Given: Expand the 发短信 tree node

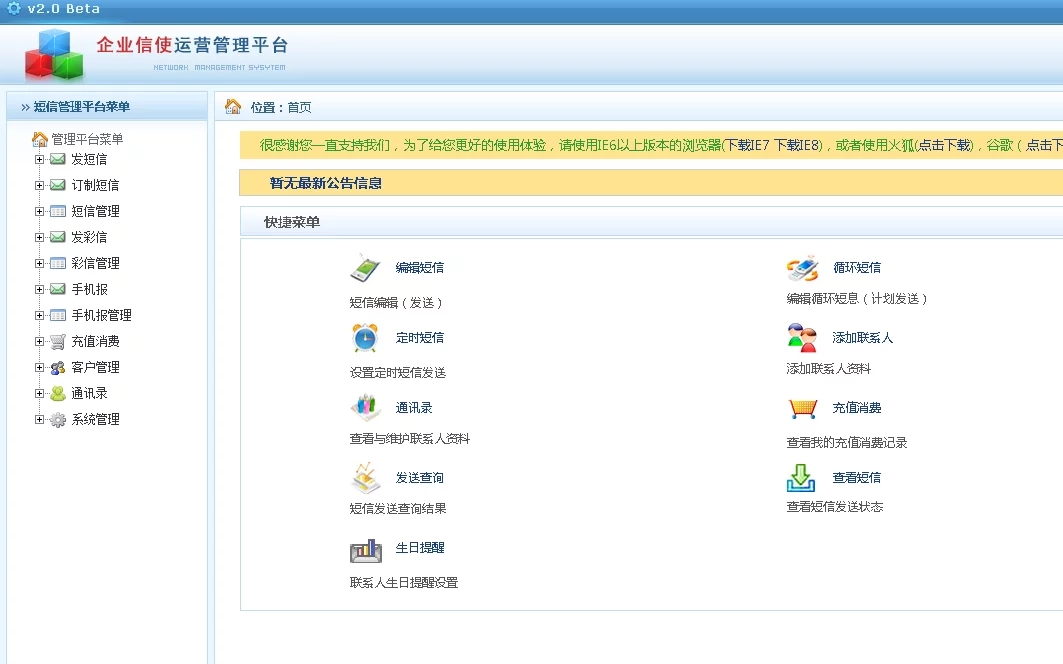Looking at the screenshot, I should click(x=40, y=159).
